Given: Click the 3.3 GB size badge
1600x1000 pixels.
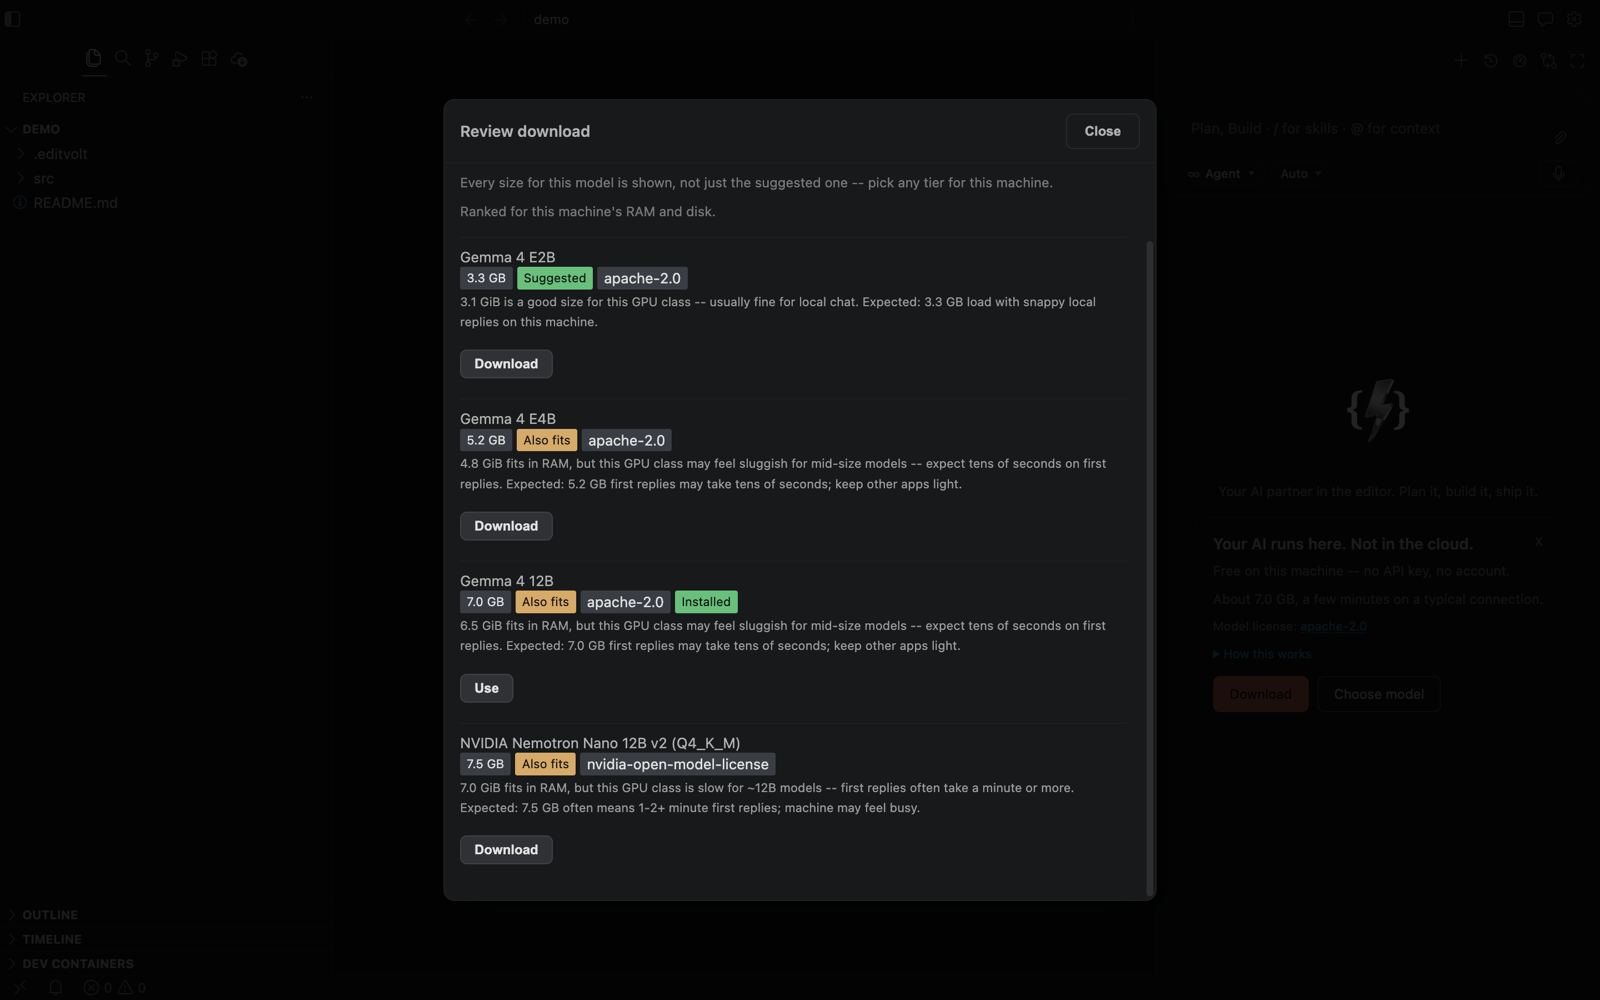Looking at the screenshot, I should 486,278.
